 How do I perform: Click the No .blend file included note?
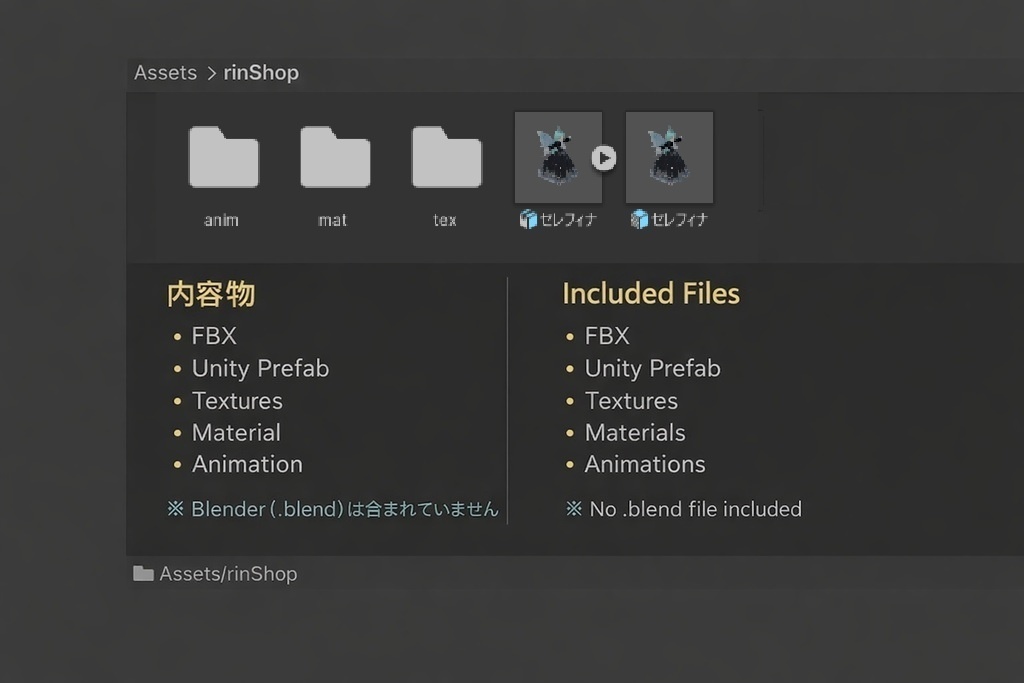point(684,509)
